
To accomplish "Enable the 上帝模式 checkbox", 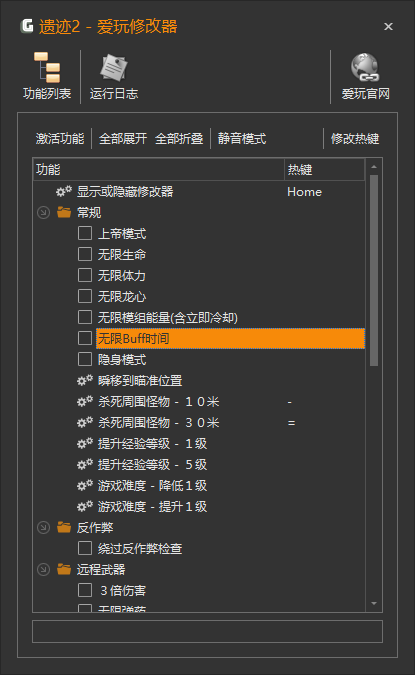I will click(85, 233).
